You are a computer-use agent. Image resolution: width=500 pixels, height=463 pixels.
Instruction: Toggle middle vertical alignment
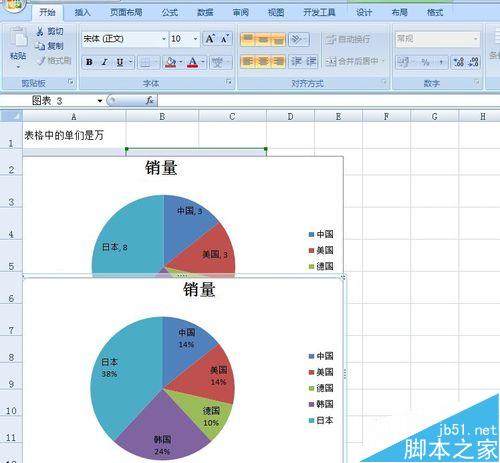pos(263,39)
